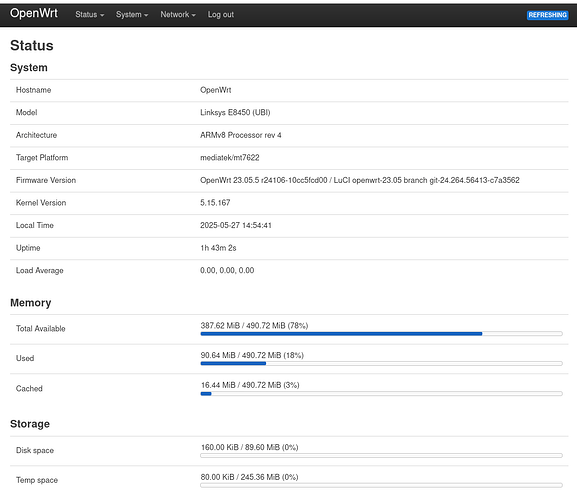Click the Used memory progress bar
The image size is (577, 500).
click(x=381, y=364)
